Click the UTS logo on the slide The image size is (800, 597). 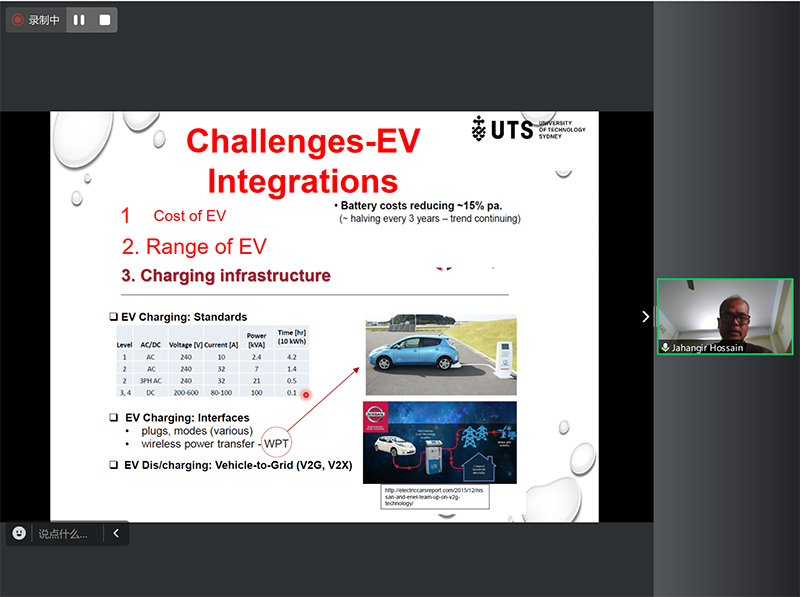coord(528,129)
